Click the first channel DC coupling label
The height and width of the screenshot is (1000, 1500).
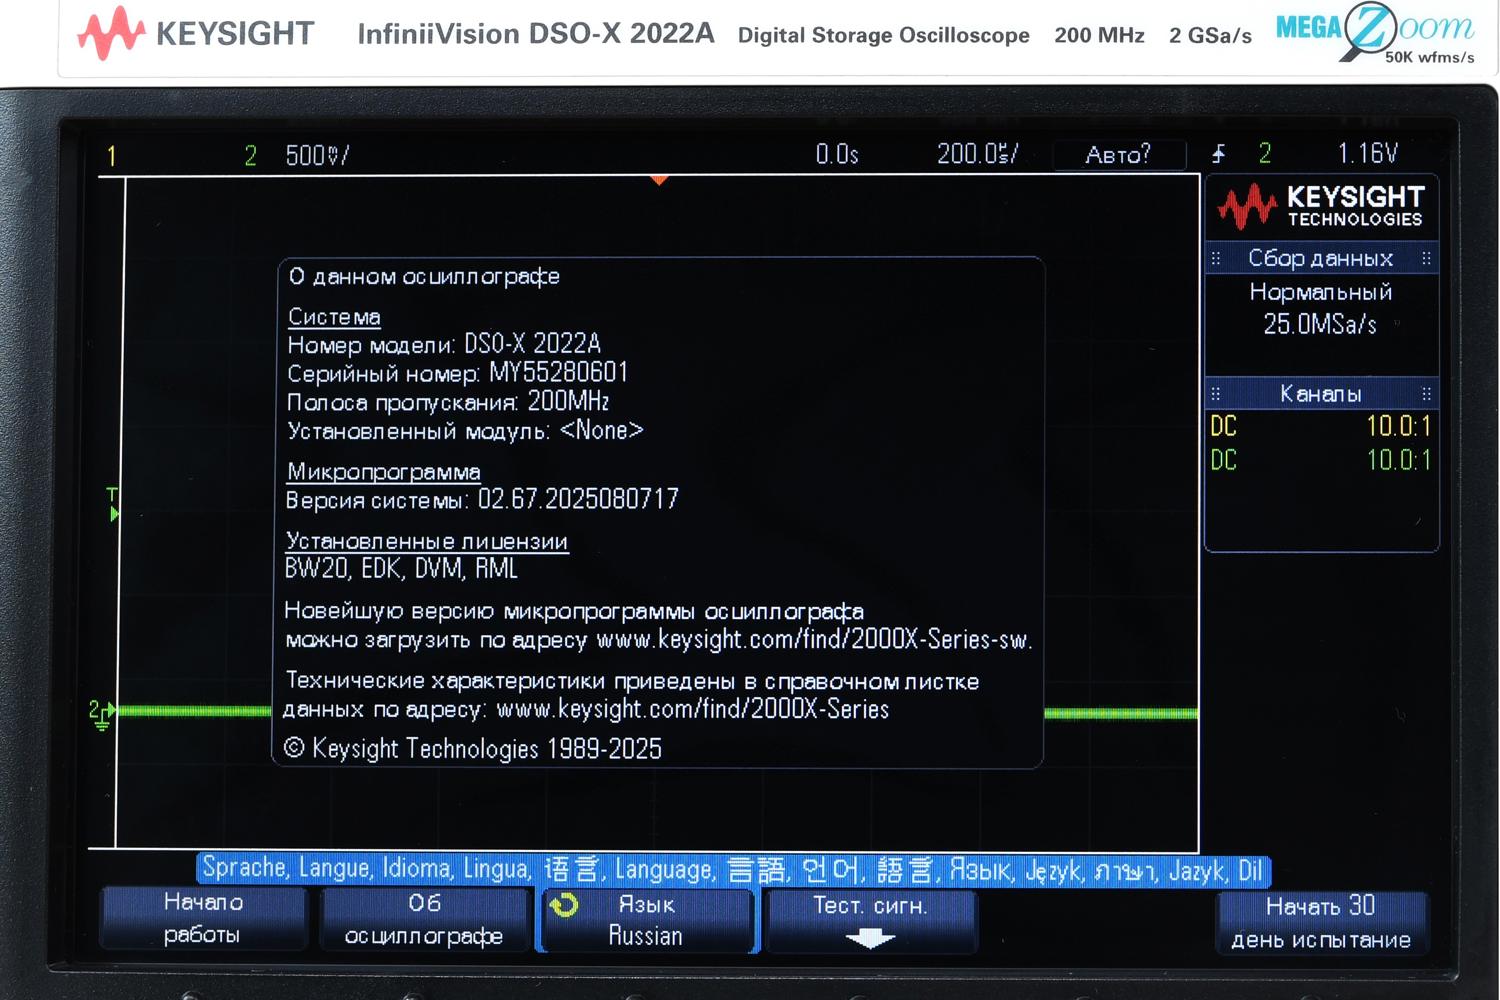coord(1224,427)
